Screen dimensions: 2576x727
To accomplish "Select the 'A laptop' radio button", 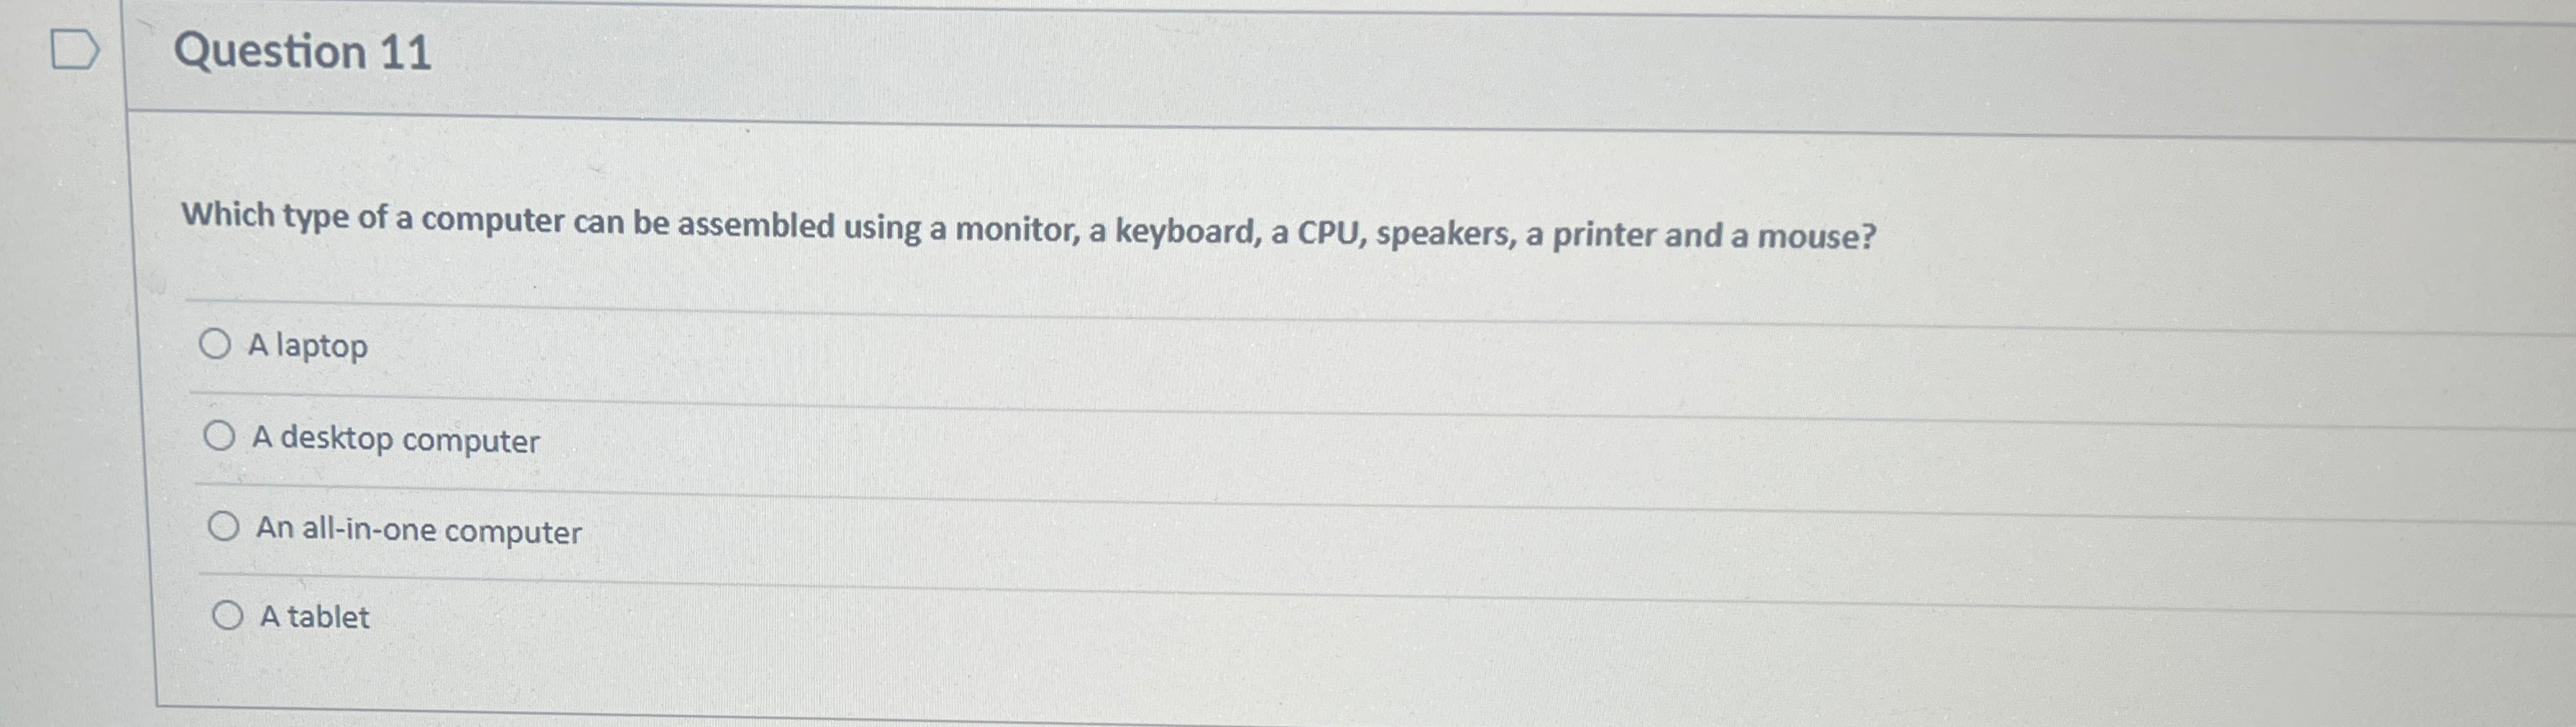I will coord(218,344).
